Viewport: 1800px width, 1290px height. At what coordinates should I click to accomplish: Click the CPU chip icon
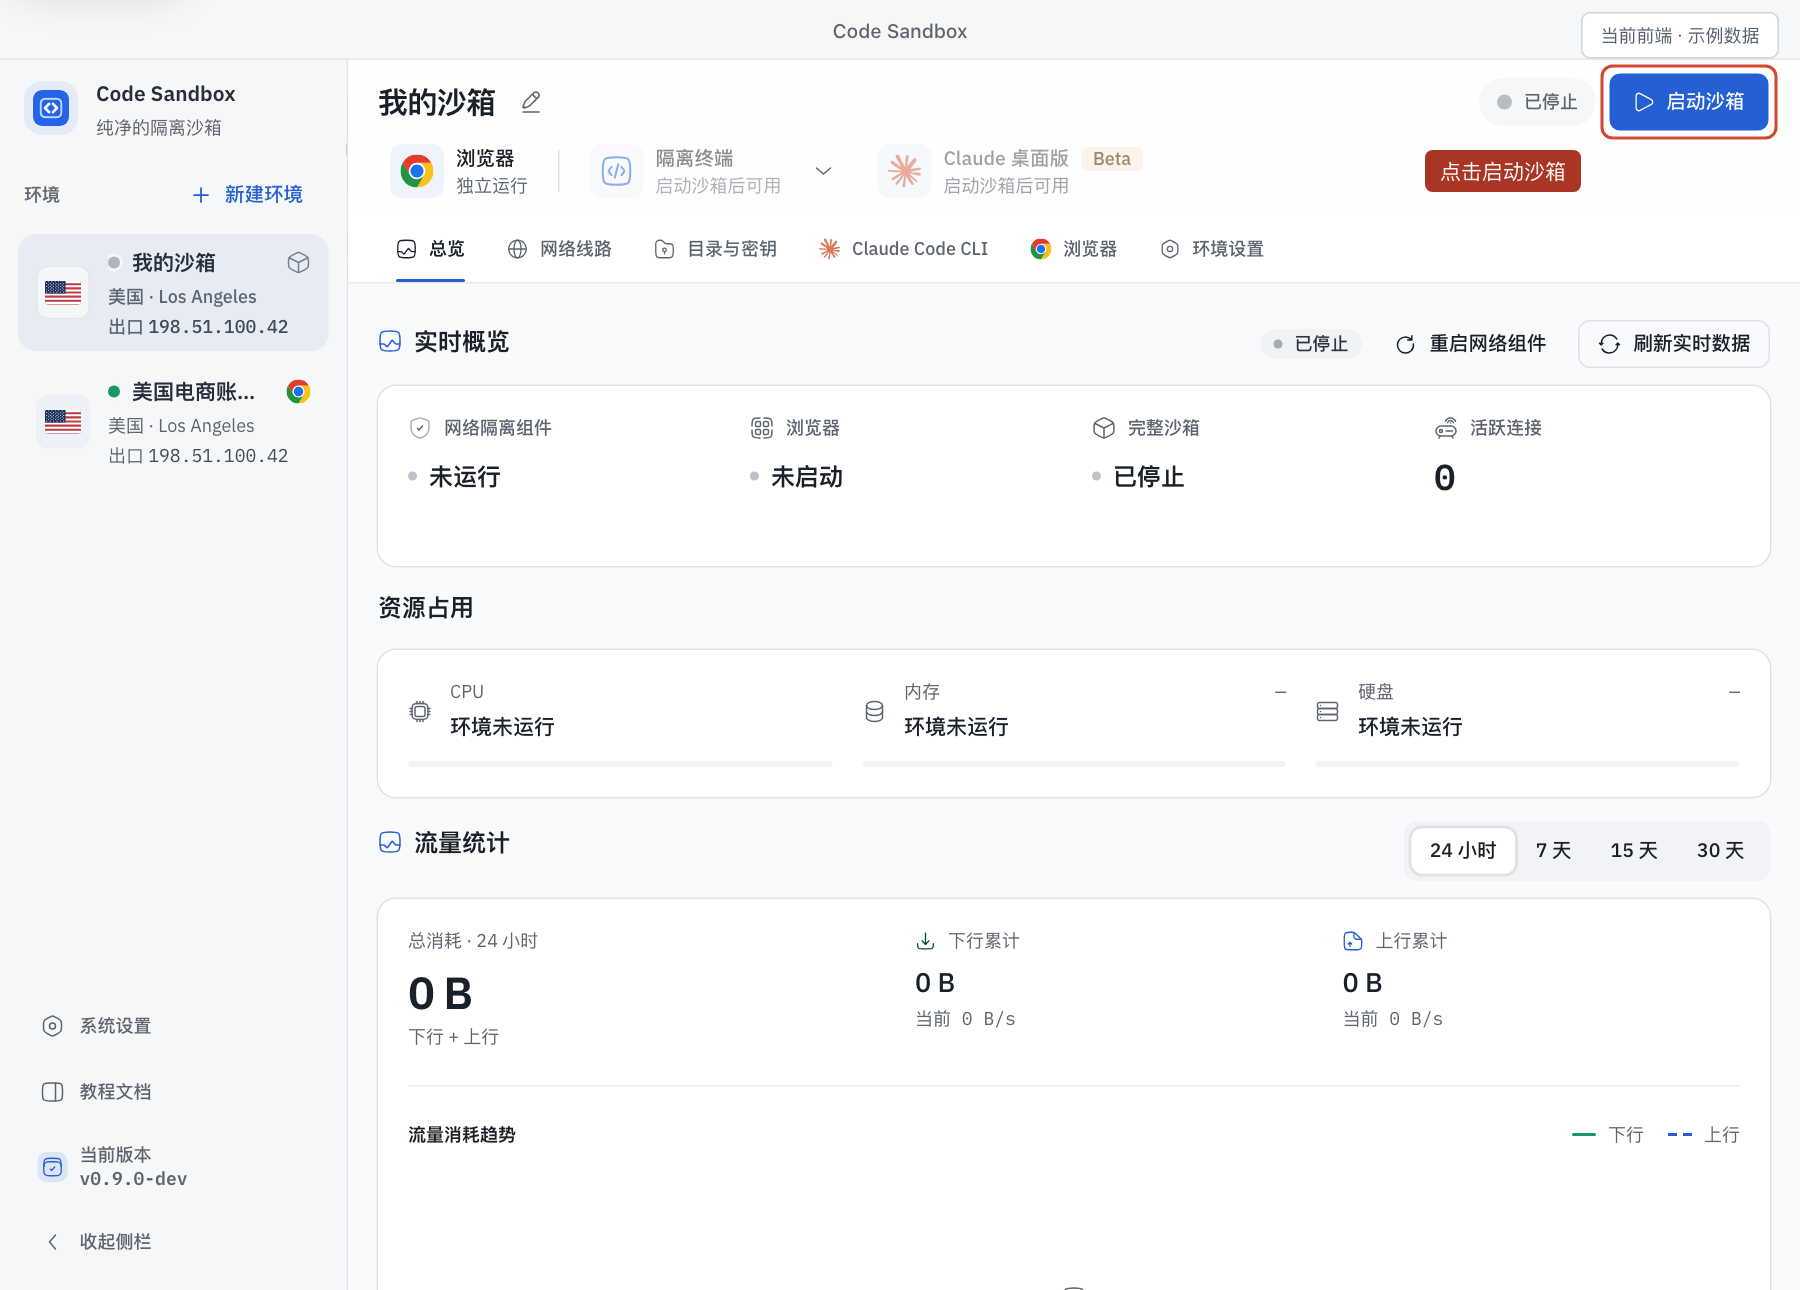[x=420, y=711]
